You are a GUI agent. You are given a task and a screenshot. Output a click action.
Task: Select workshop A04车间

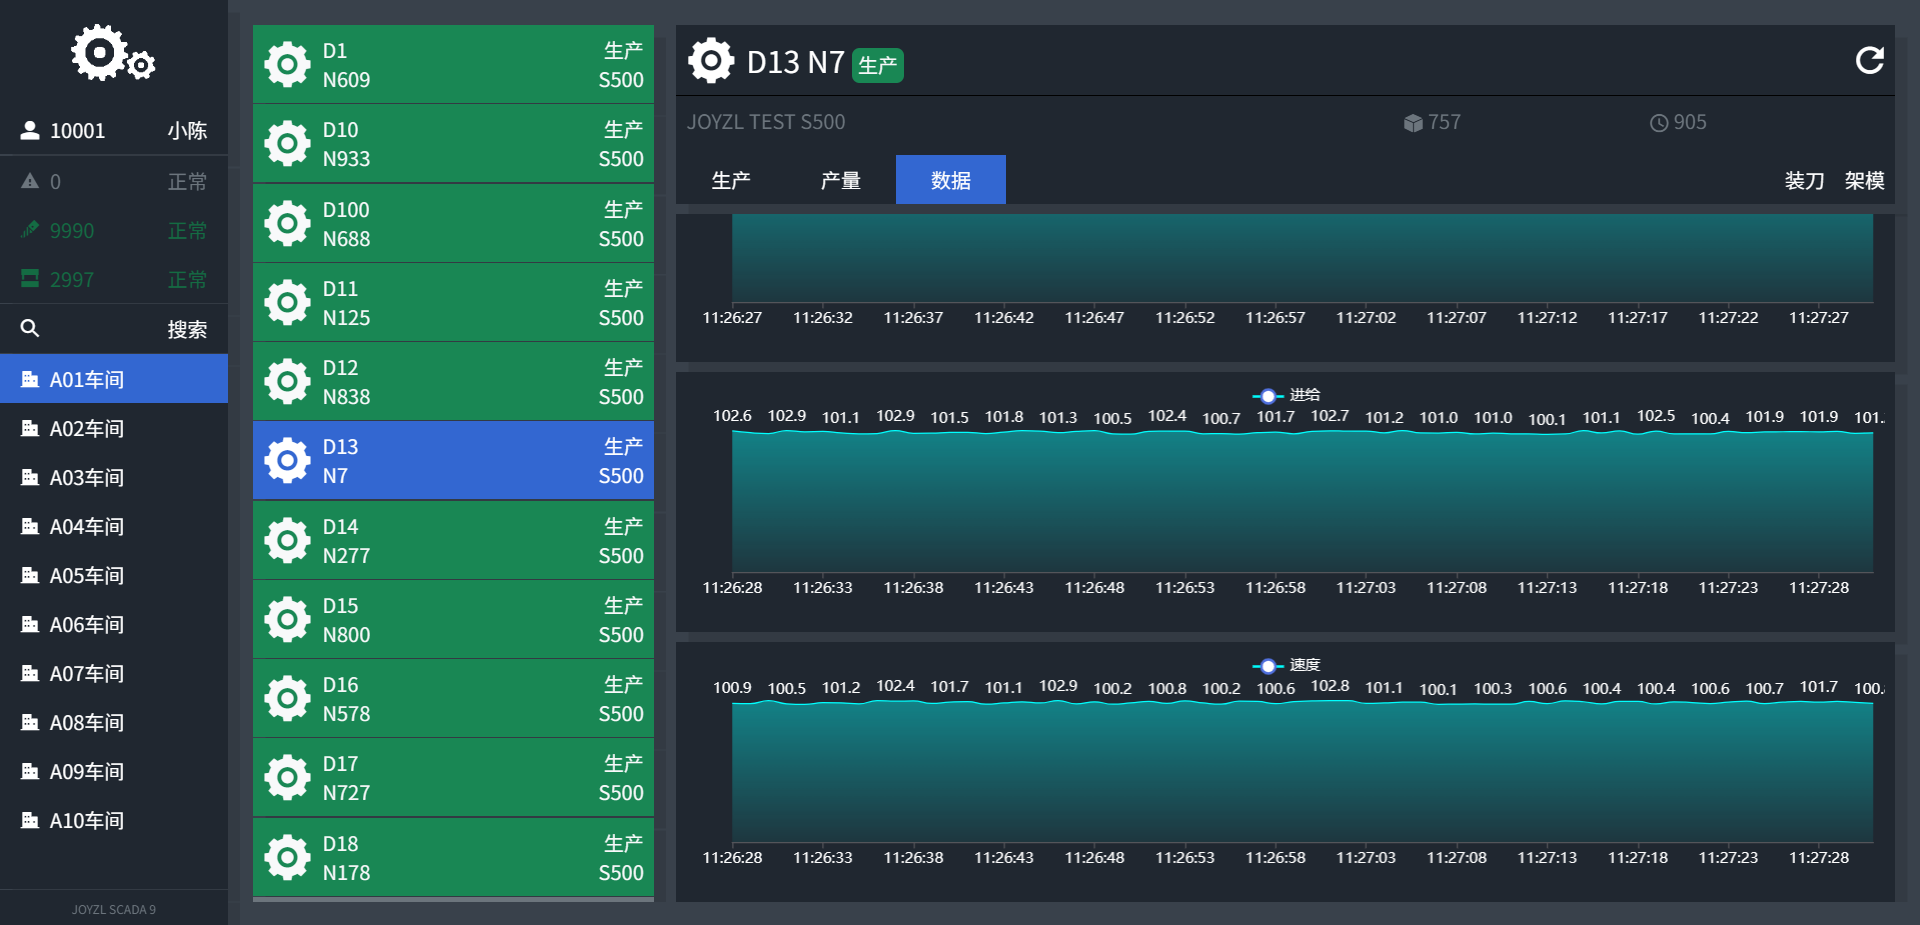pyautogui.click(x=114, y=526)
